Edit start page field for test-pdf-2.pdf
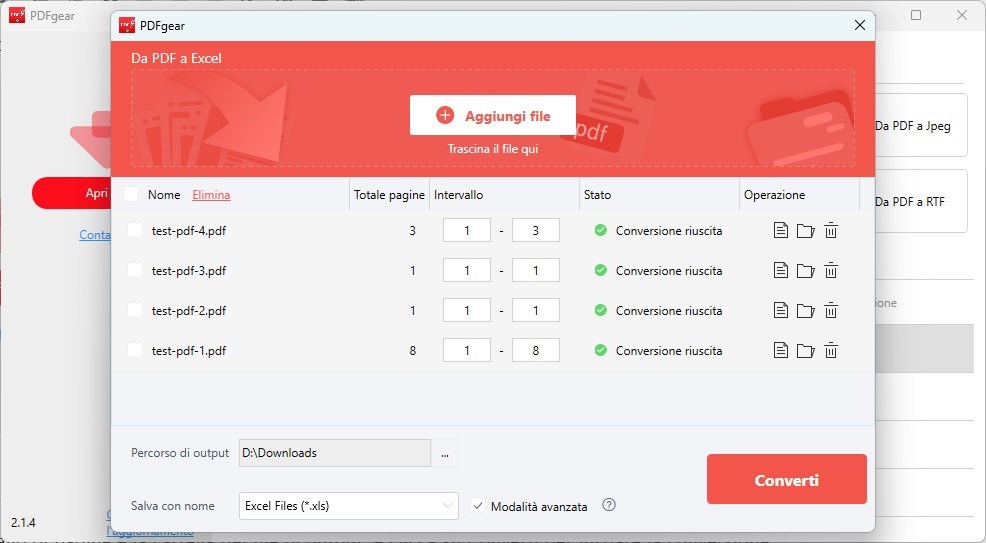This screenshot has height=543, width=986. [x=467, y=310]
